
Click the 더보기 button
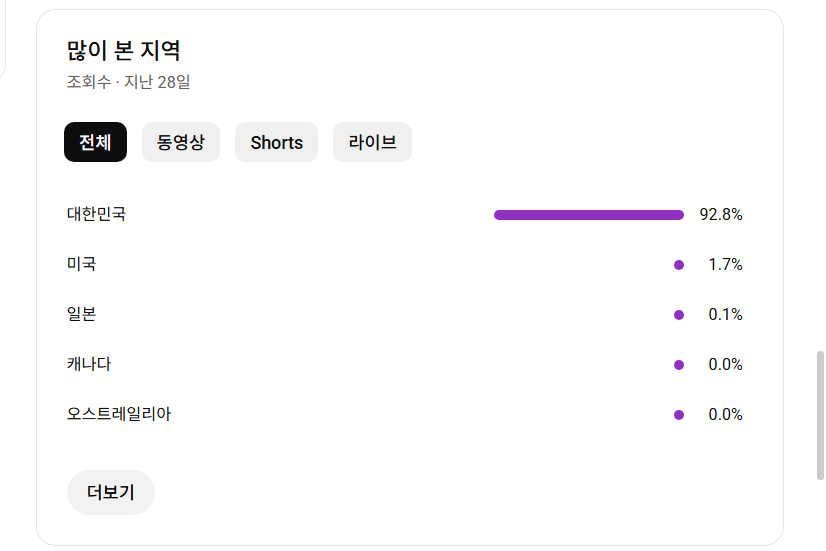click(x=110, y=492)
